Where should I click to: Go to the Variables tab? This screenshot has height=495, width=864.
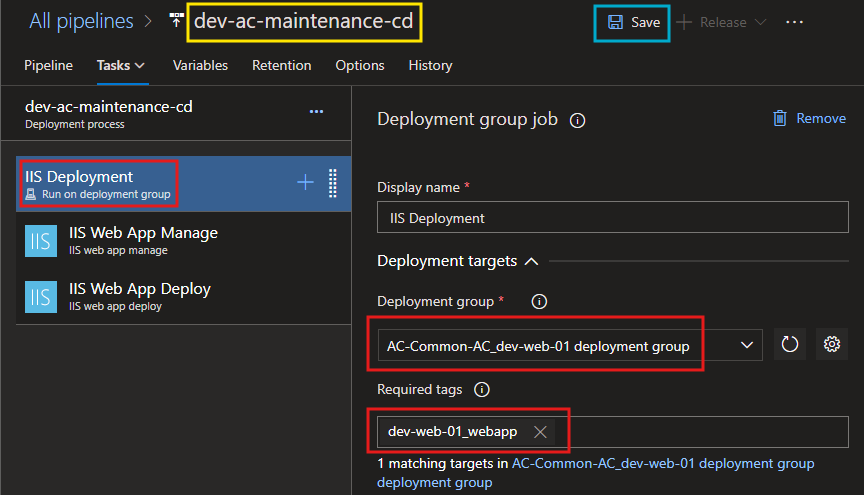[x=200, y=66]
